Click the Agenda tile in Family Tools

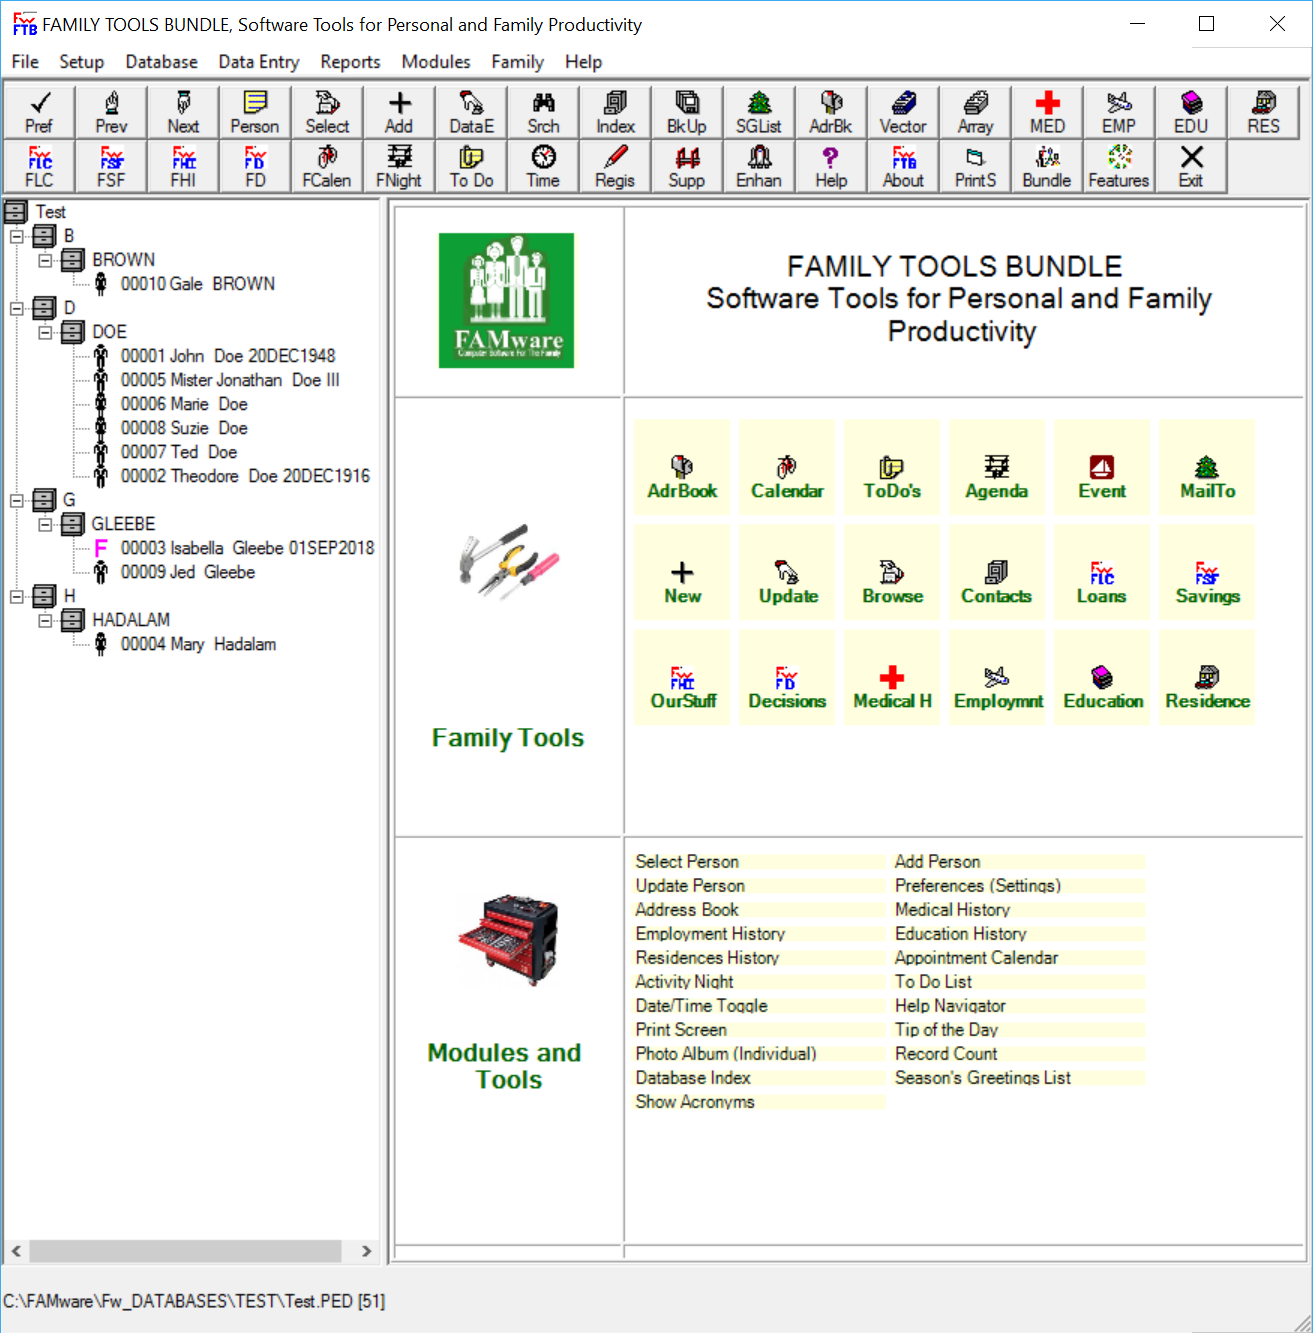click(997, 468)
